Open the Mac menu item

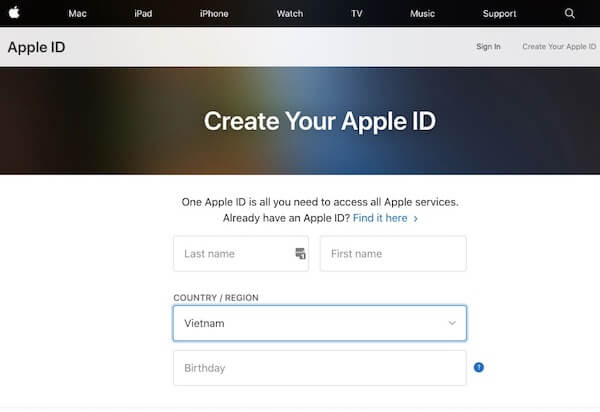tap(77, 14)
